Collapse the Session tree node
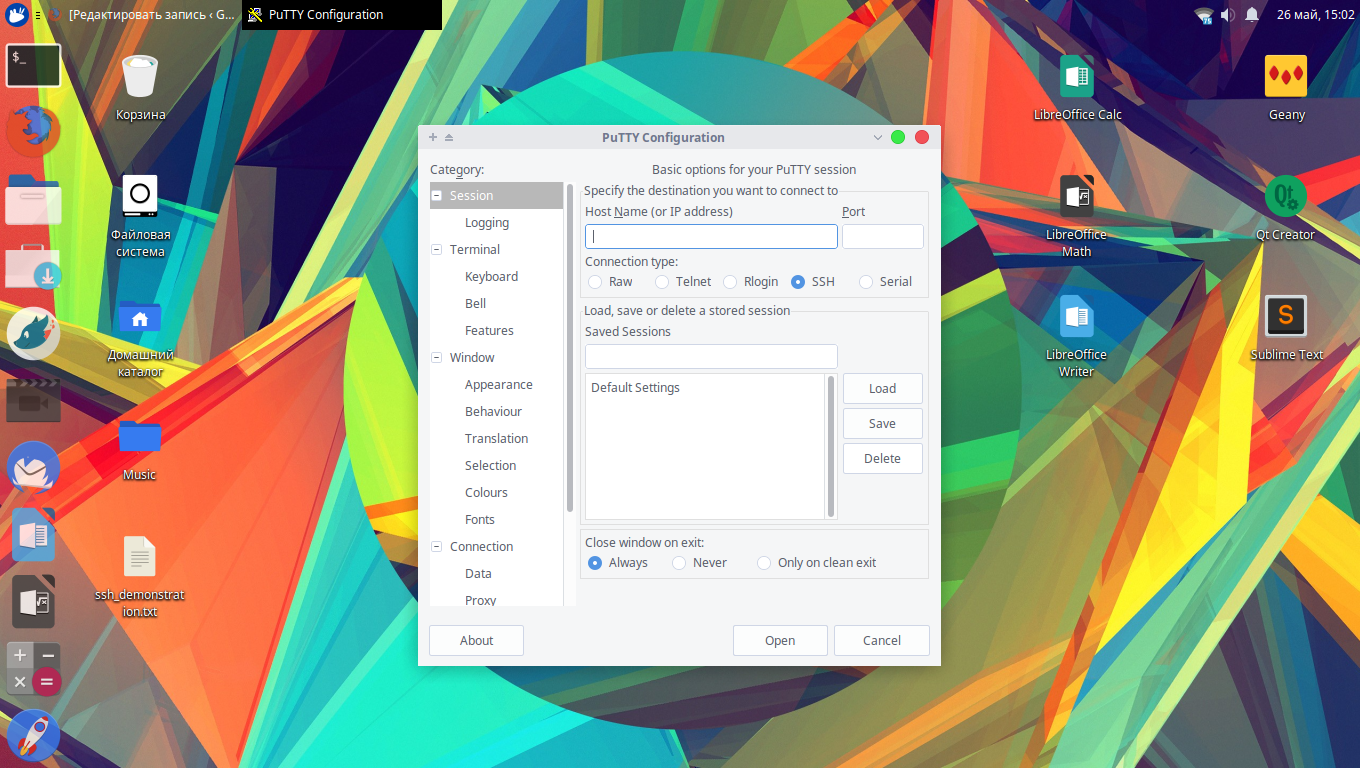Screen dimensions: 1360x768 click(x=437, y=196)
